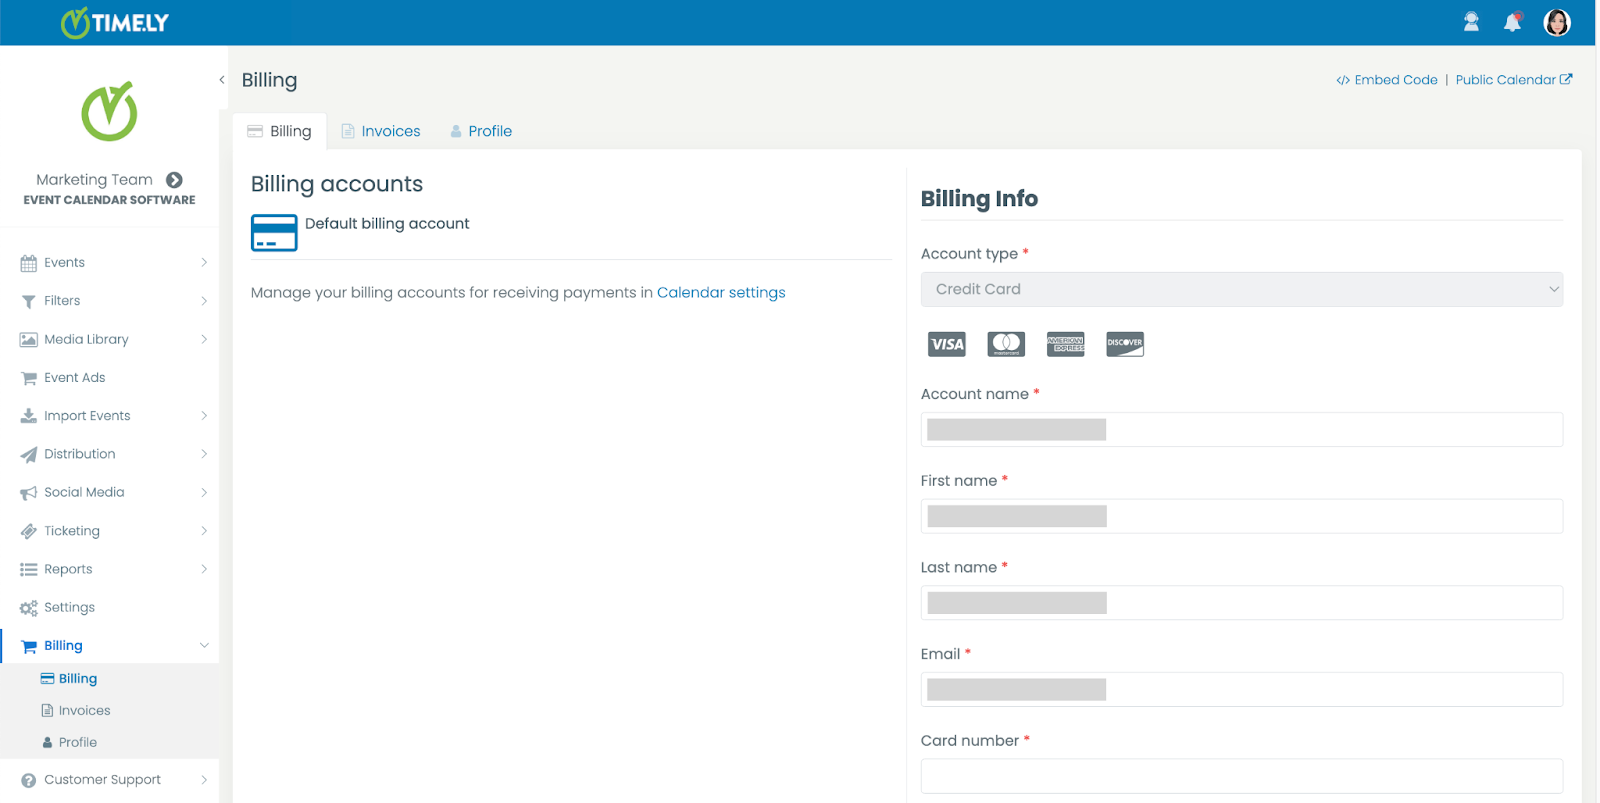Open the notifications bell

[x=1513, y=22]
